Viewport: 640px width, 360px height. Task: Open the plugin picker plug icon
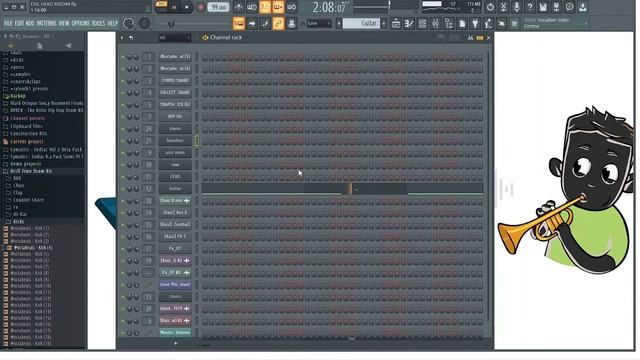(x=475, y=24)
